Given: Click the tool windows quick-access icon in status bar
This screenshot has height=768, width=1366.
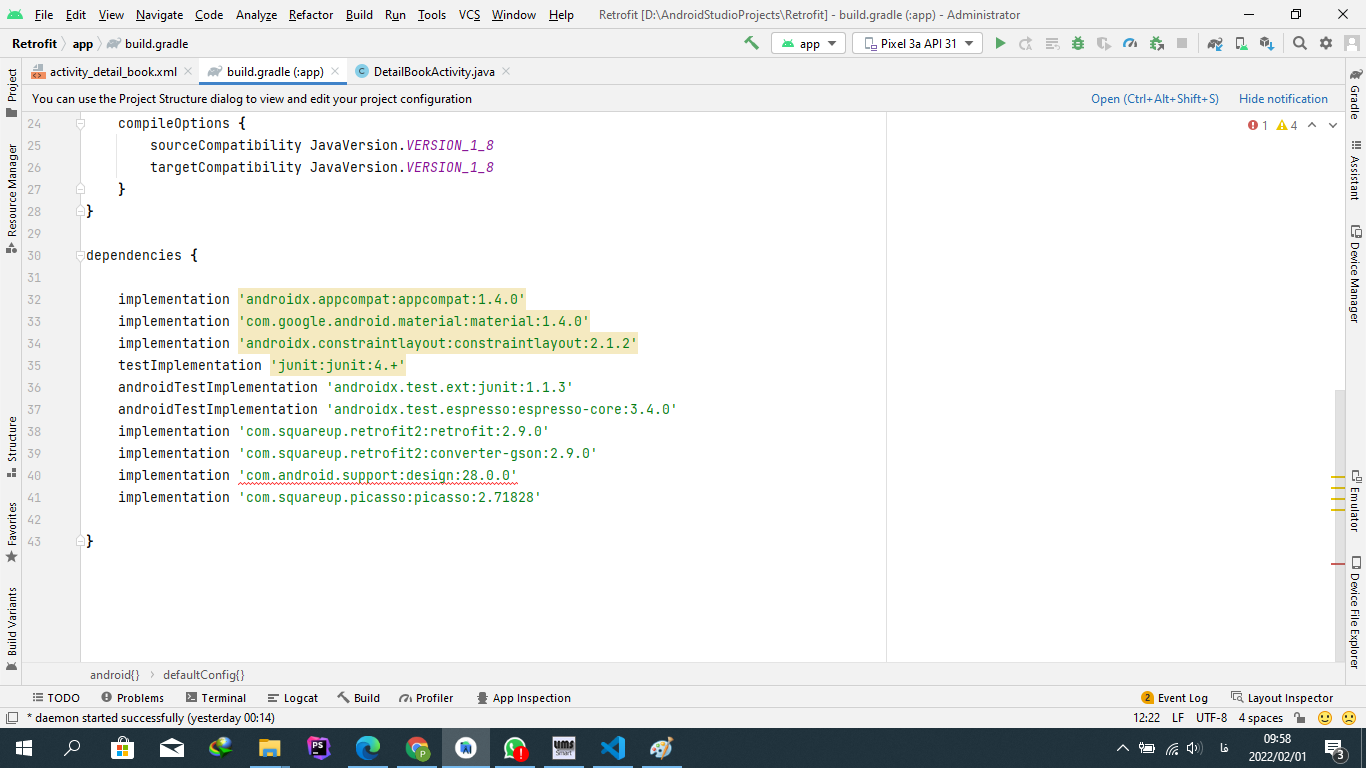Looking at the screenshot, I should pos(11,718).
